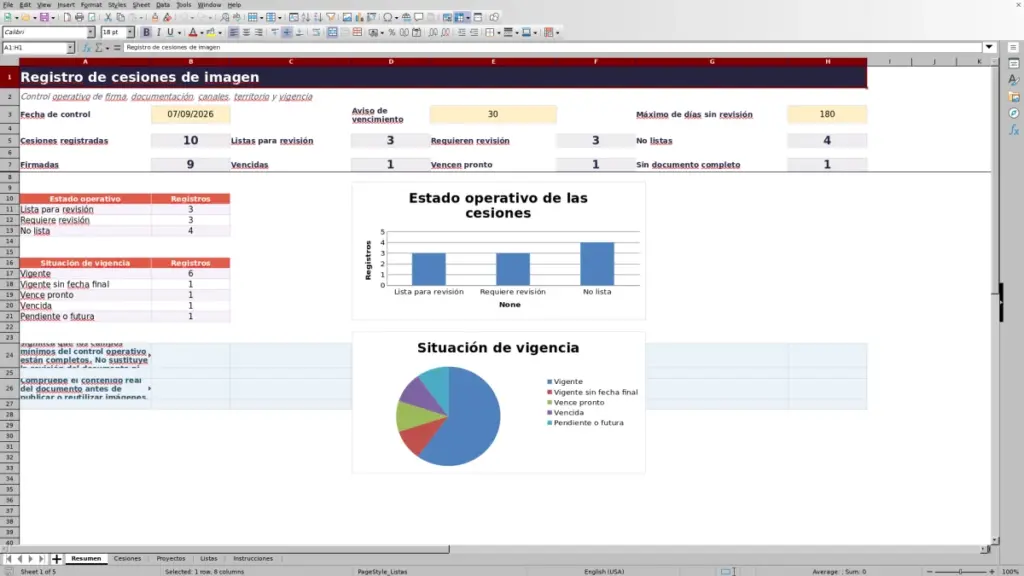
Task: Format as percent icon
Action: click(392, 33)
